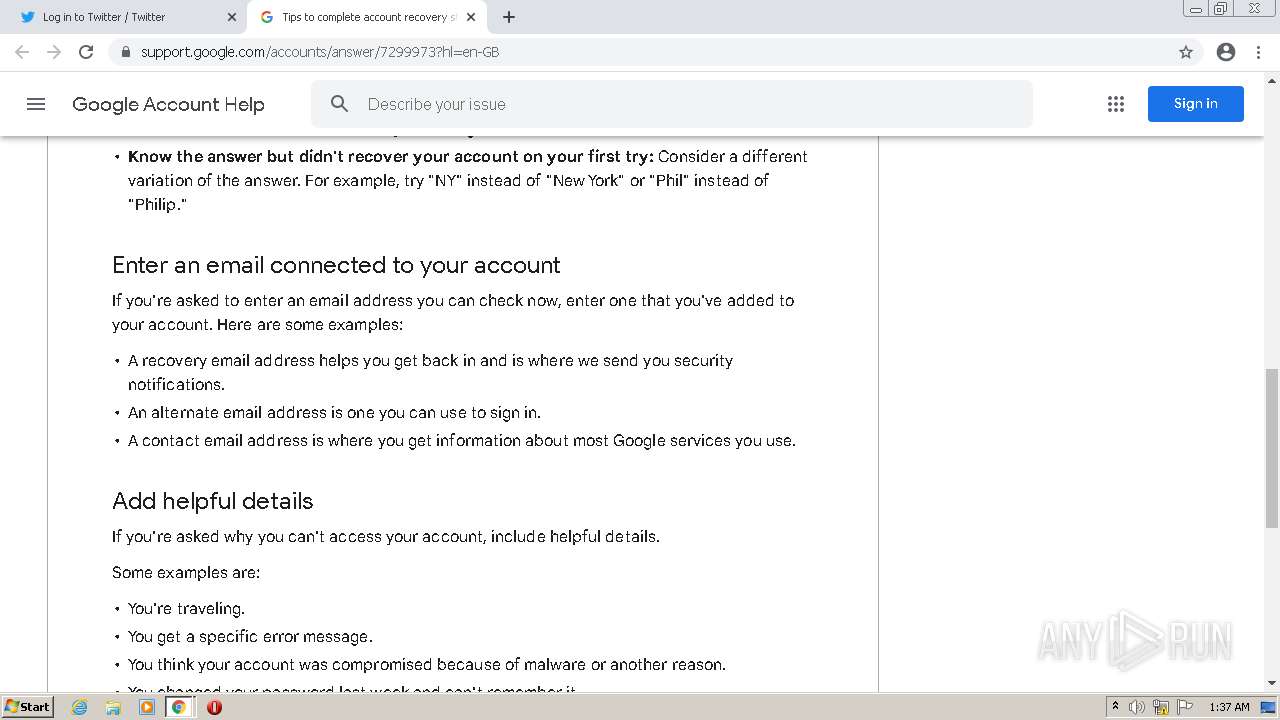
Task: Open the Chrome three-dot menu
Action: click(x=1259, y=52)
